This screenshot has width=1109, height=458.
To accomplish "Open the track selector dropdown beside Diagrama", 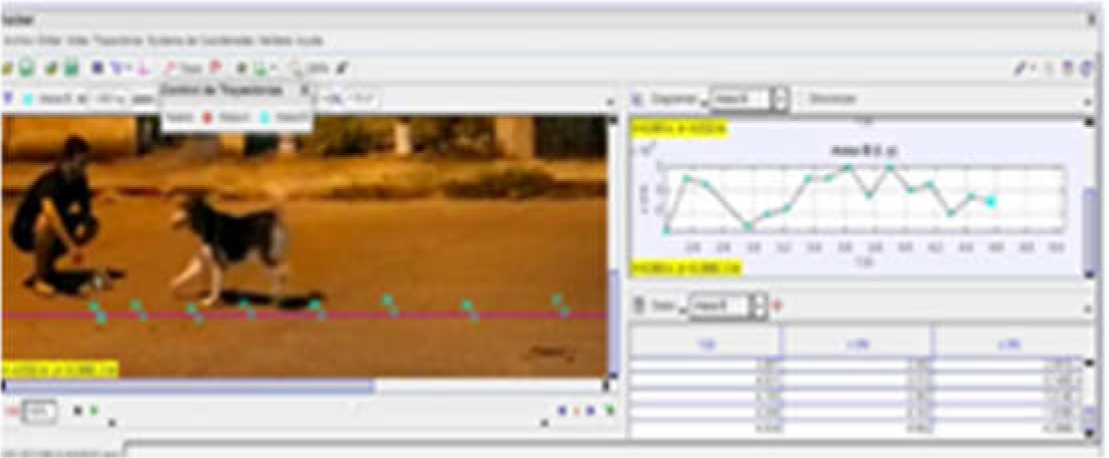I will pos(748,99).
